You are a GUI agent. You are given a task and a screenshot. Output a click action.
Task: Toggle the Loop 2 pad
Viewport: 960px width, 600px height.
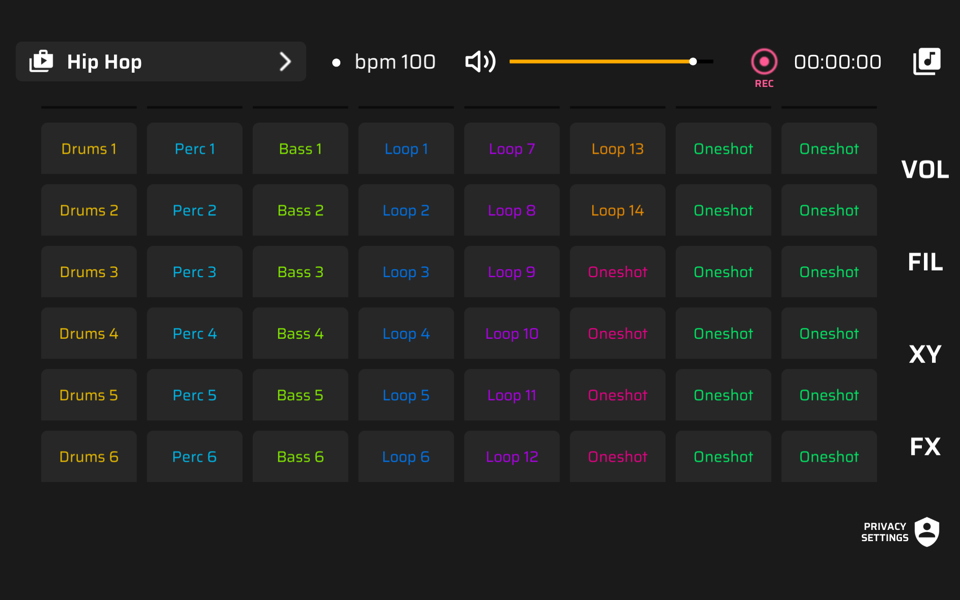click(406, 211)
